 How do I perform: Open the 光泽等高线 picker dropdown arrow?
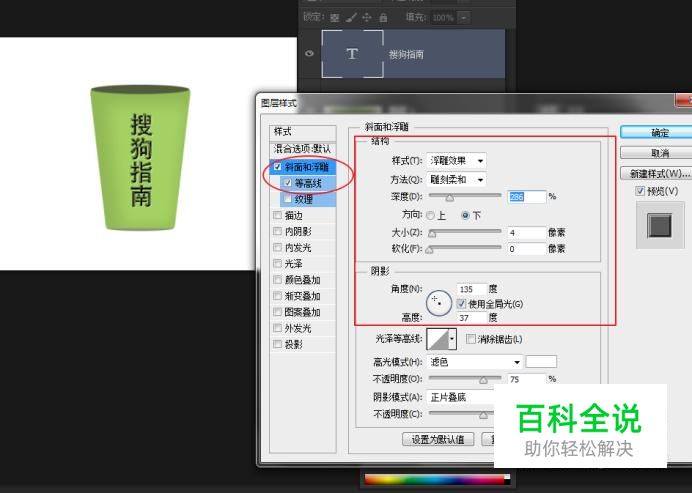point(452,339)
